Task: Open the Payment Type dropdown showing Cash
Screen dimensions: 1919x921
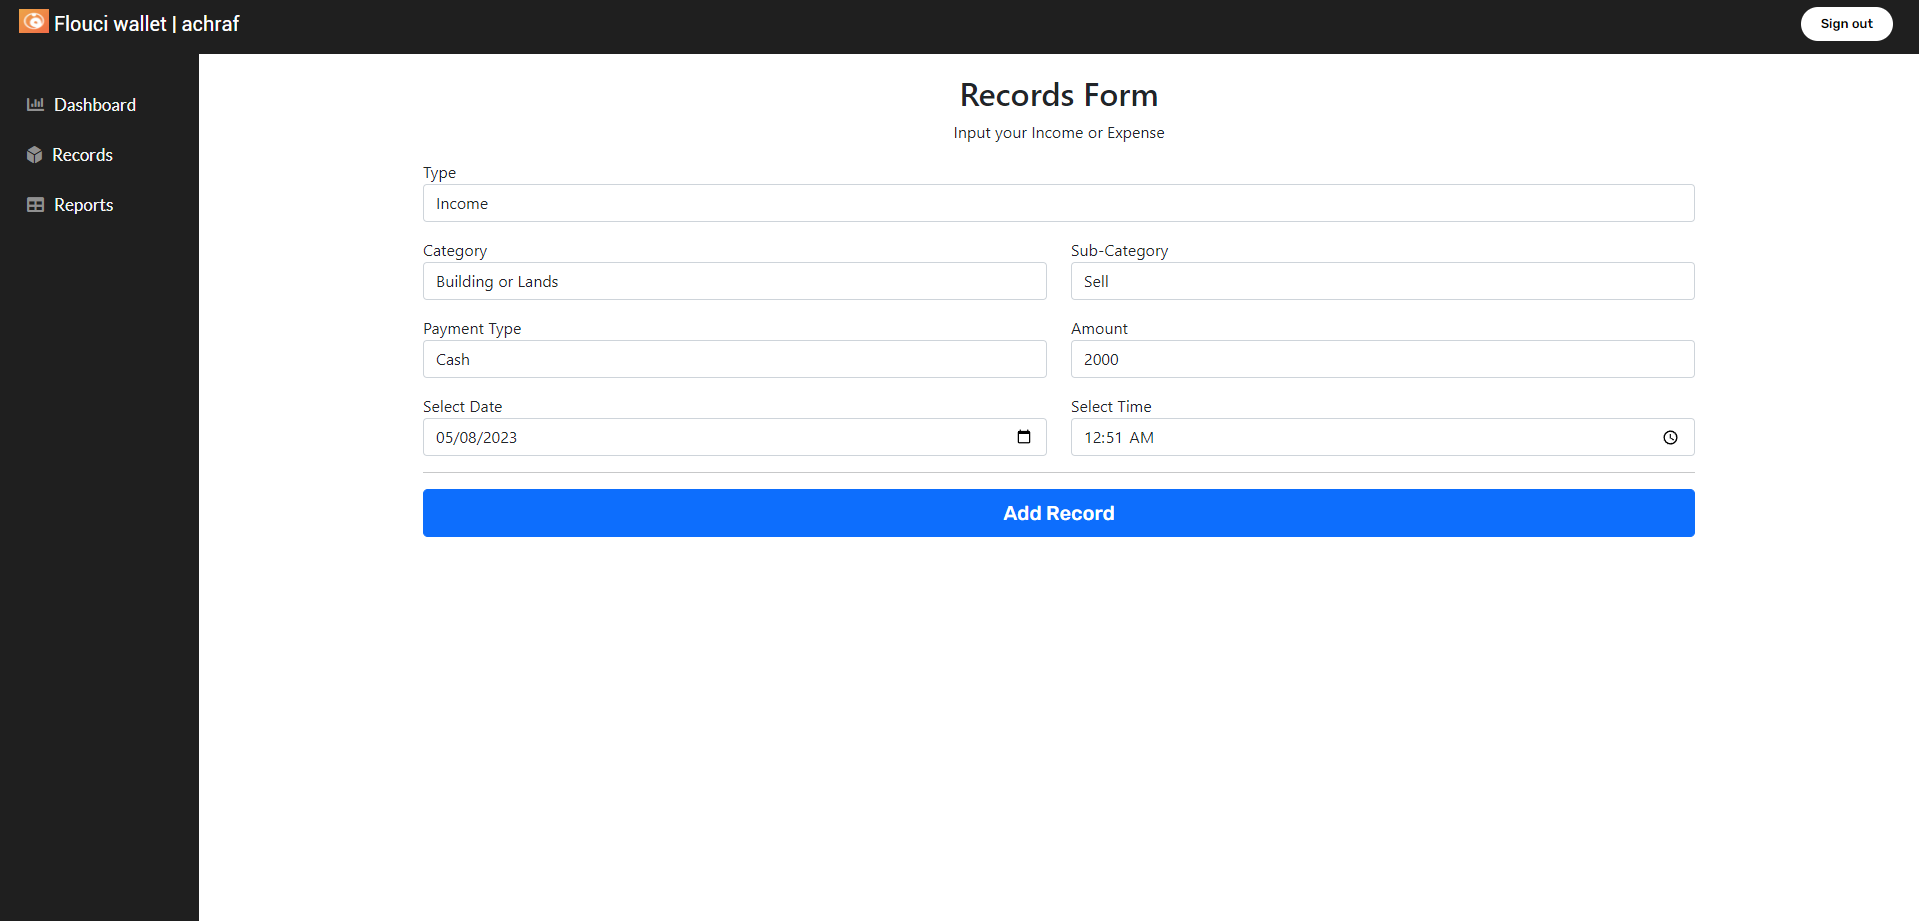Action: tap(734, 359)
